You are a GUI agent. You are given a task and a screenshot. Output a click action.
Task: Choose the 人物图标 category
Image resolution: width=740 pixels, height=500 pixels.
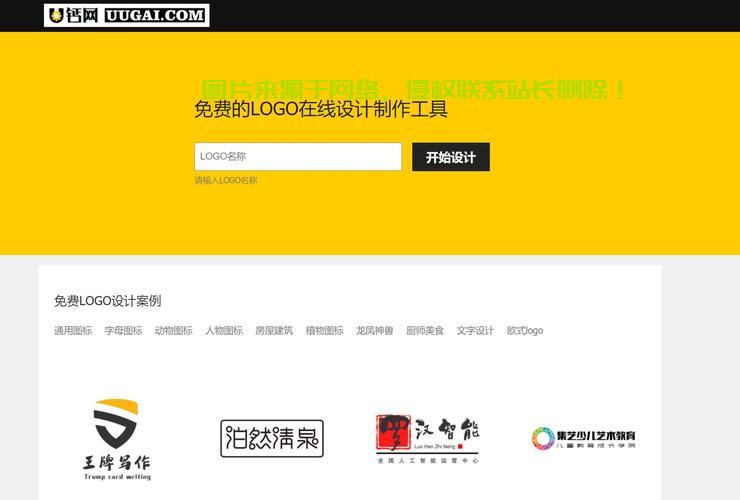[224, 331]
